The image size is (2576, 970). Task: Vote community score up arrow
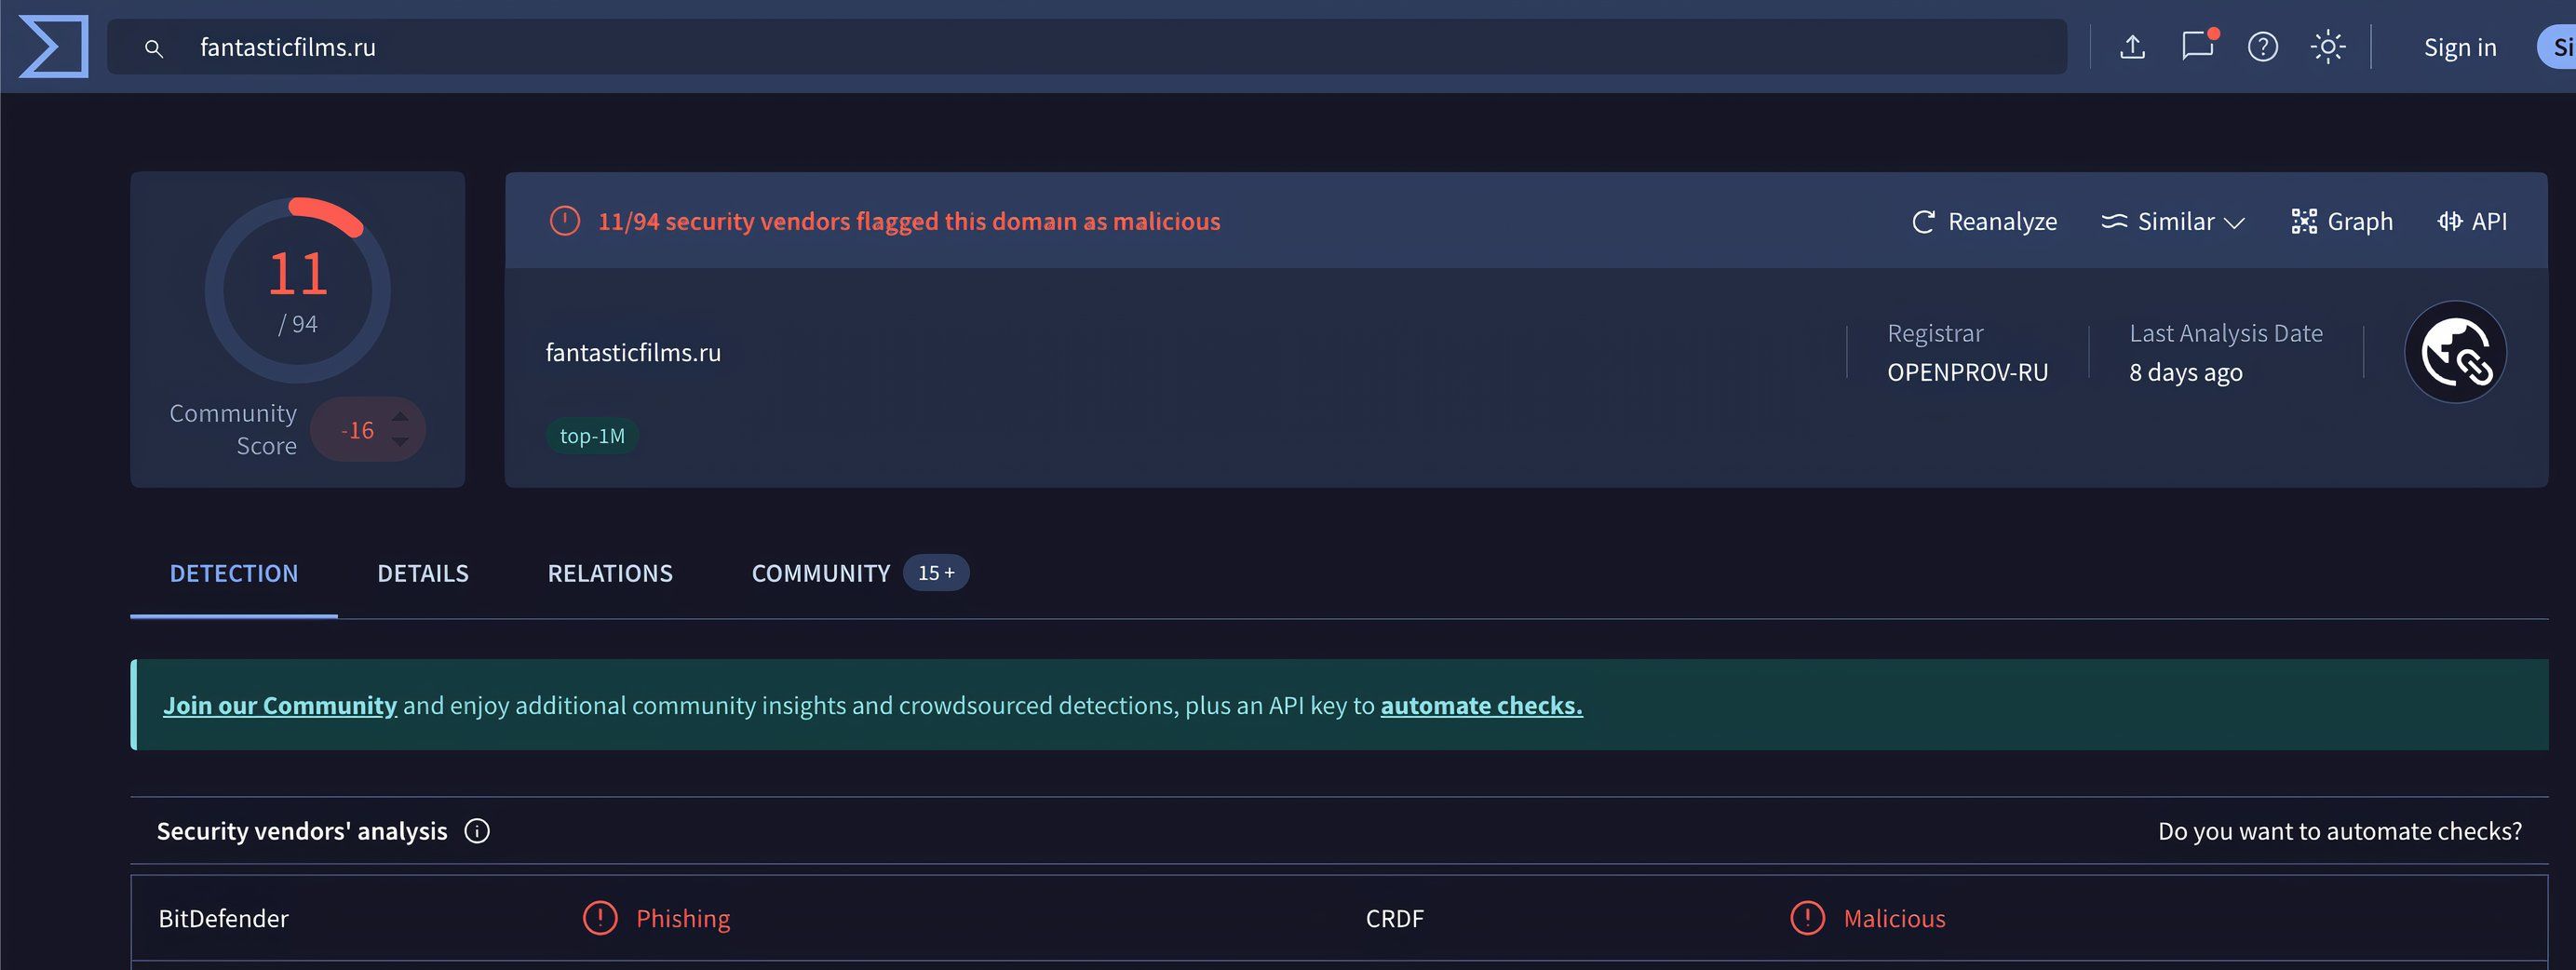tap(400, 416)
